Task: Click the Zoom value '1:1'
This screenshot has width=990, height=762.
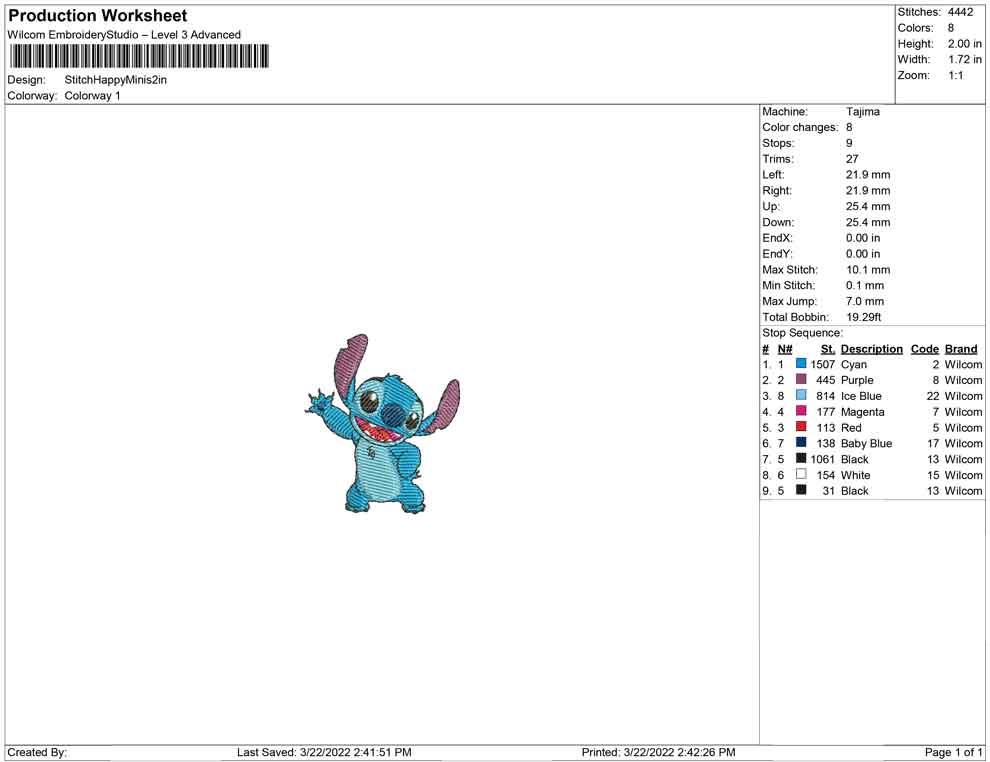Action: 956,75
